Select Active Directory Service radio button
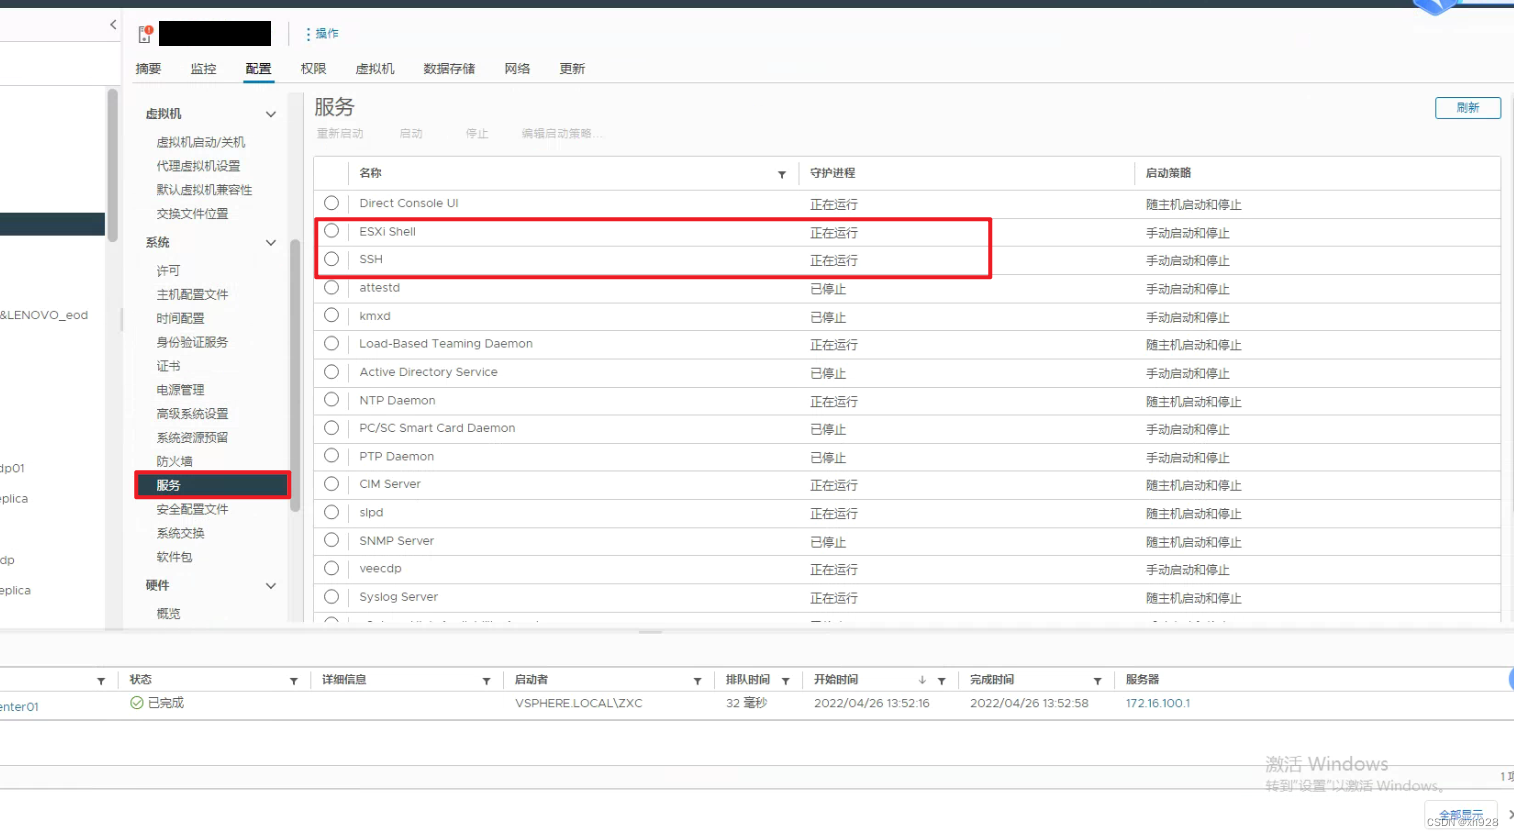 (x=332, y=371)
